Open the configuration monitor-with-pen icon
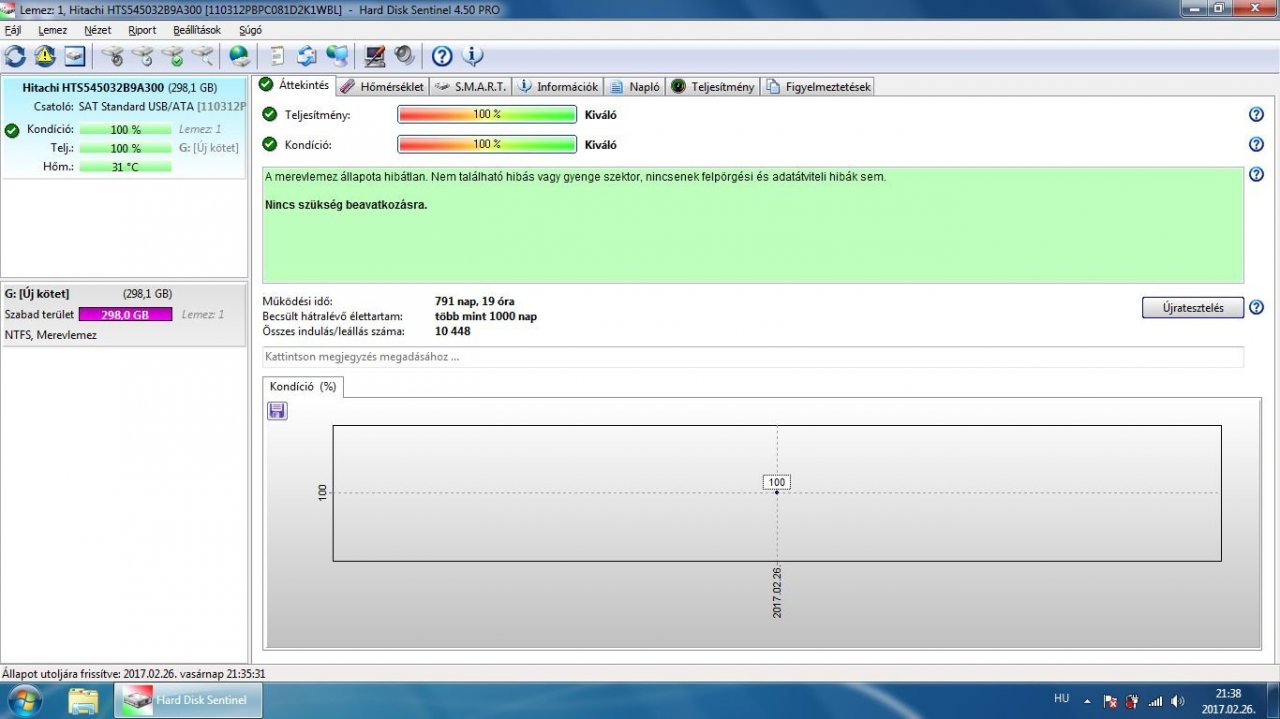 pyautogui.click(x=375, y=56)
